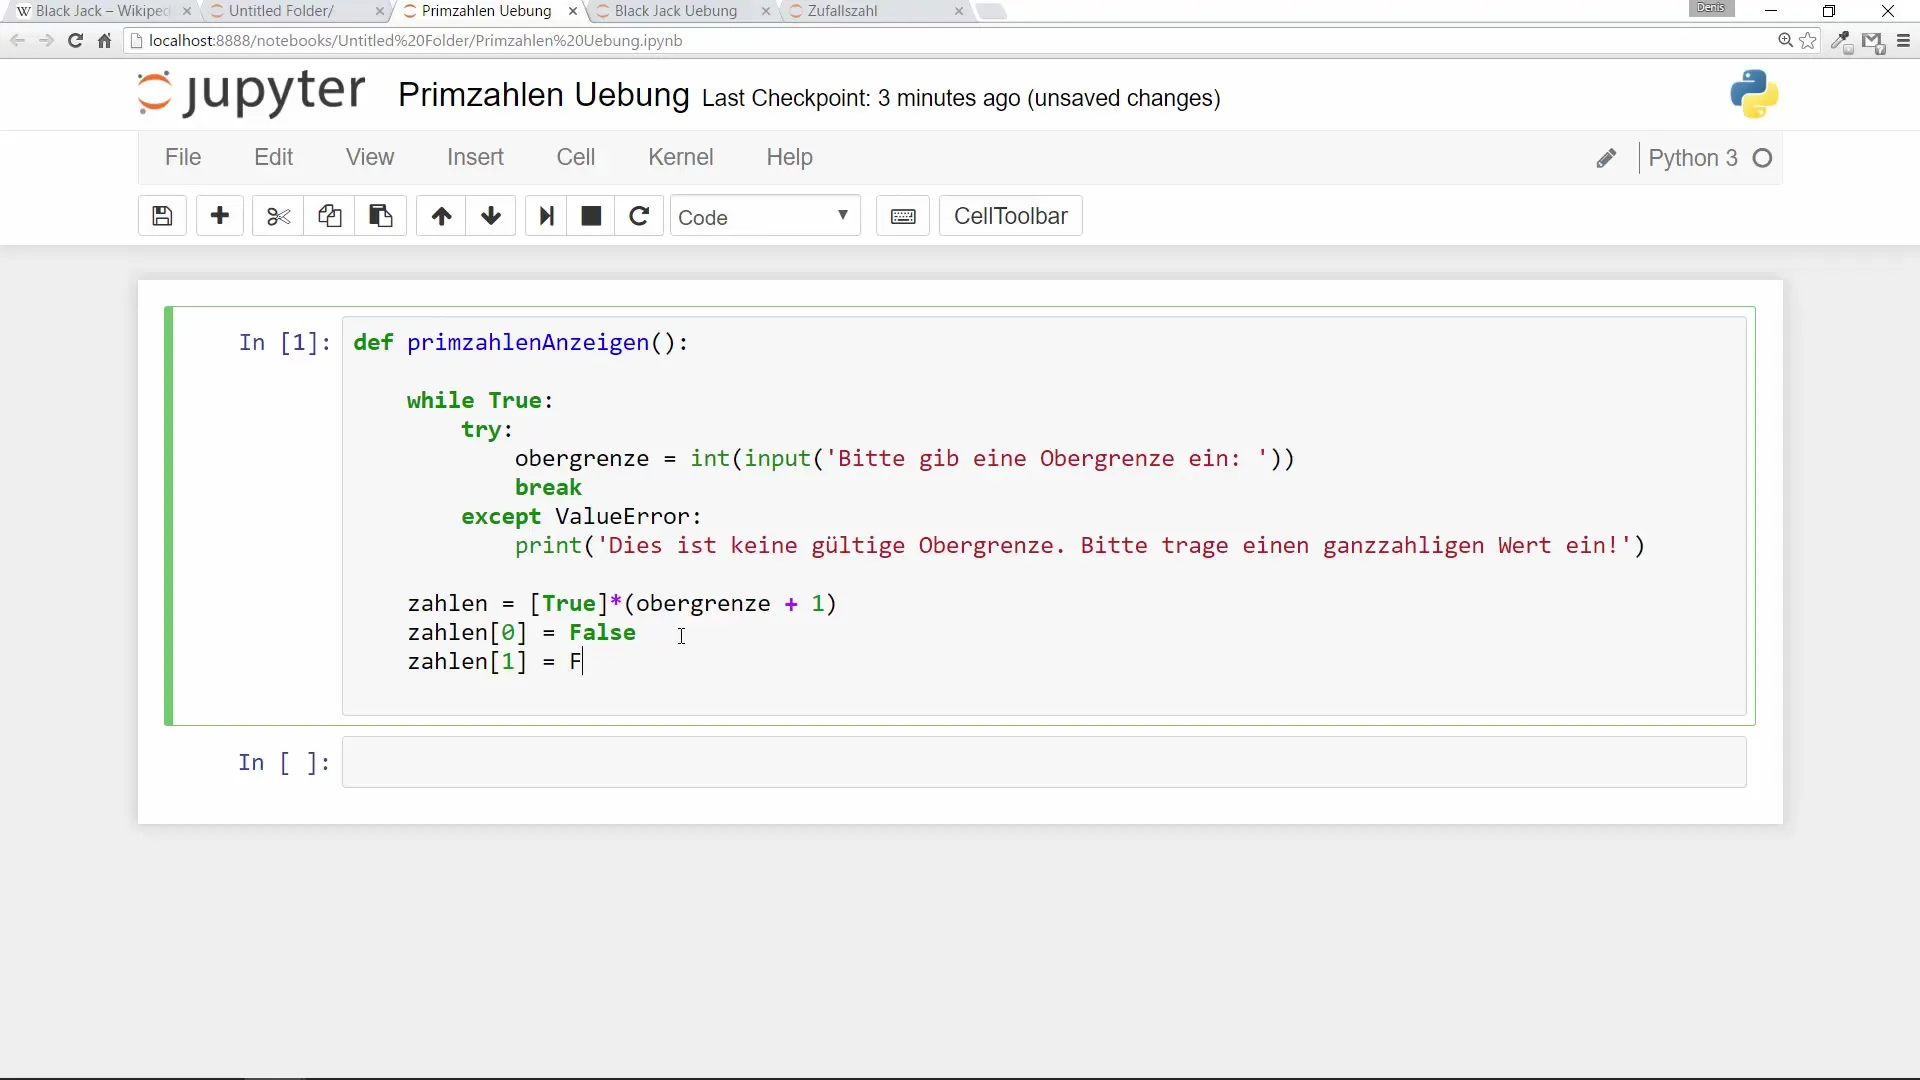Open the View menu
The width and height of the screenshot is (1920, 1080).
[370, 157]
